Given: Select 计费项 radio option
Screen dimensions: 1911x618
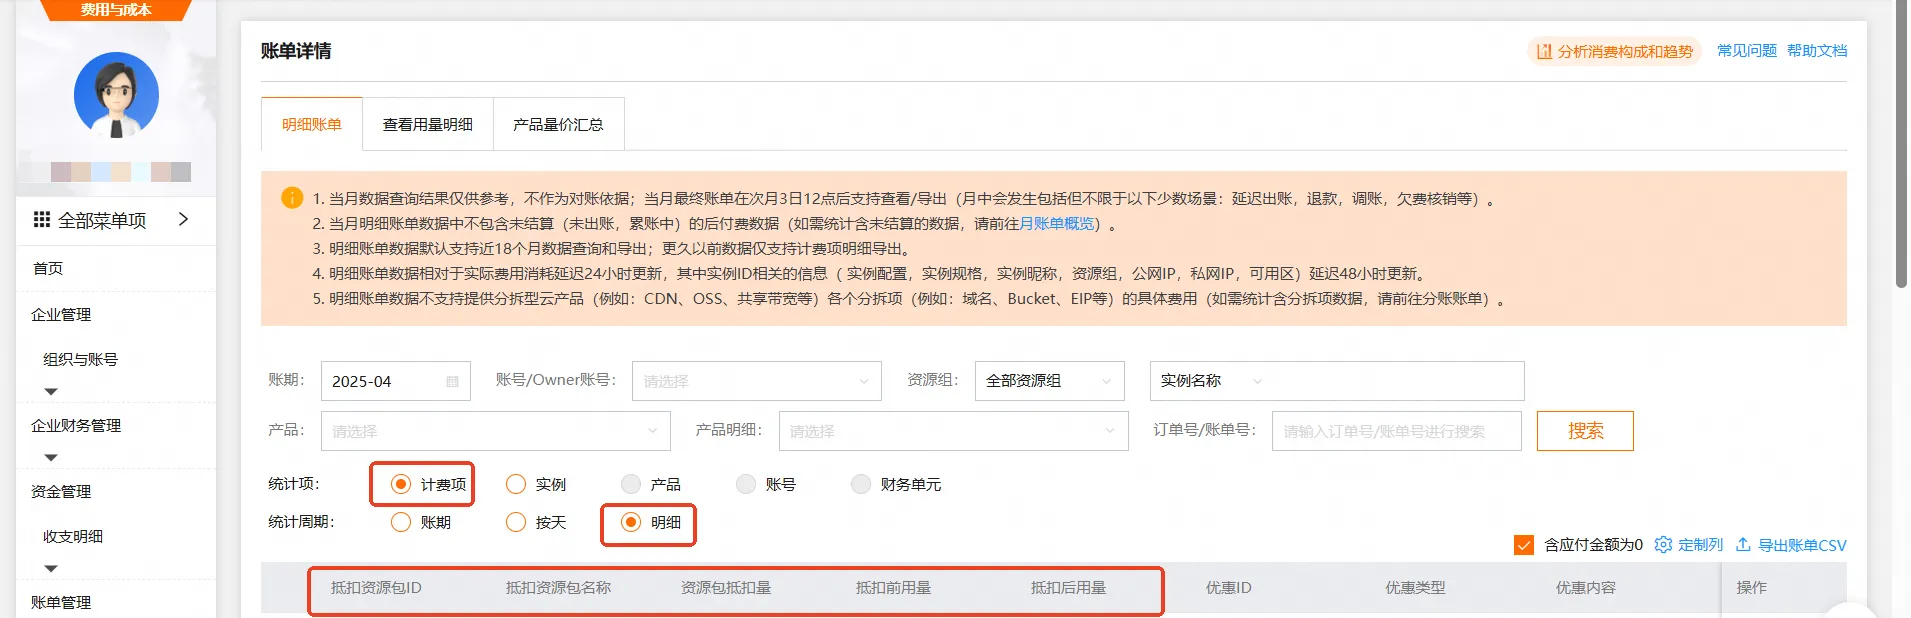Looking at the screenshot, I should click(x=401, y=484).
